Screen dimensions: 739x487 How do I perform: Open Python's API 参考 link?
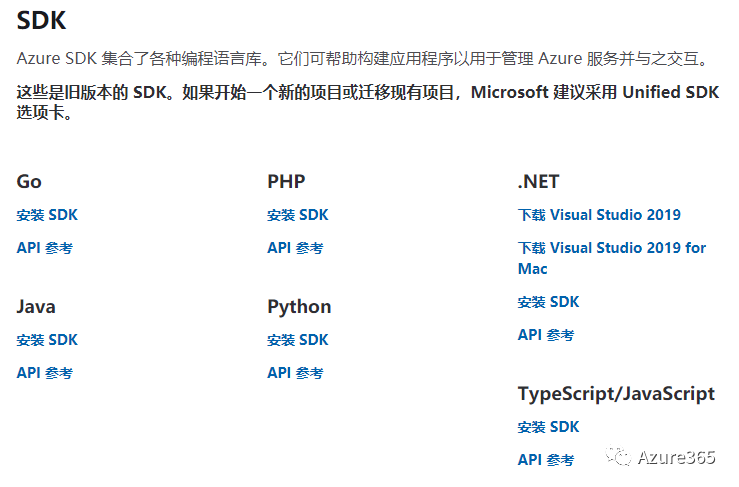295,373
